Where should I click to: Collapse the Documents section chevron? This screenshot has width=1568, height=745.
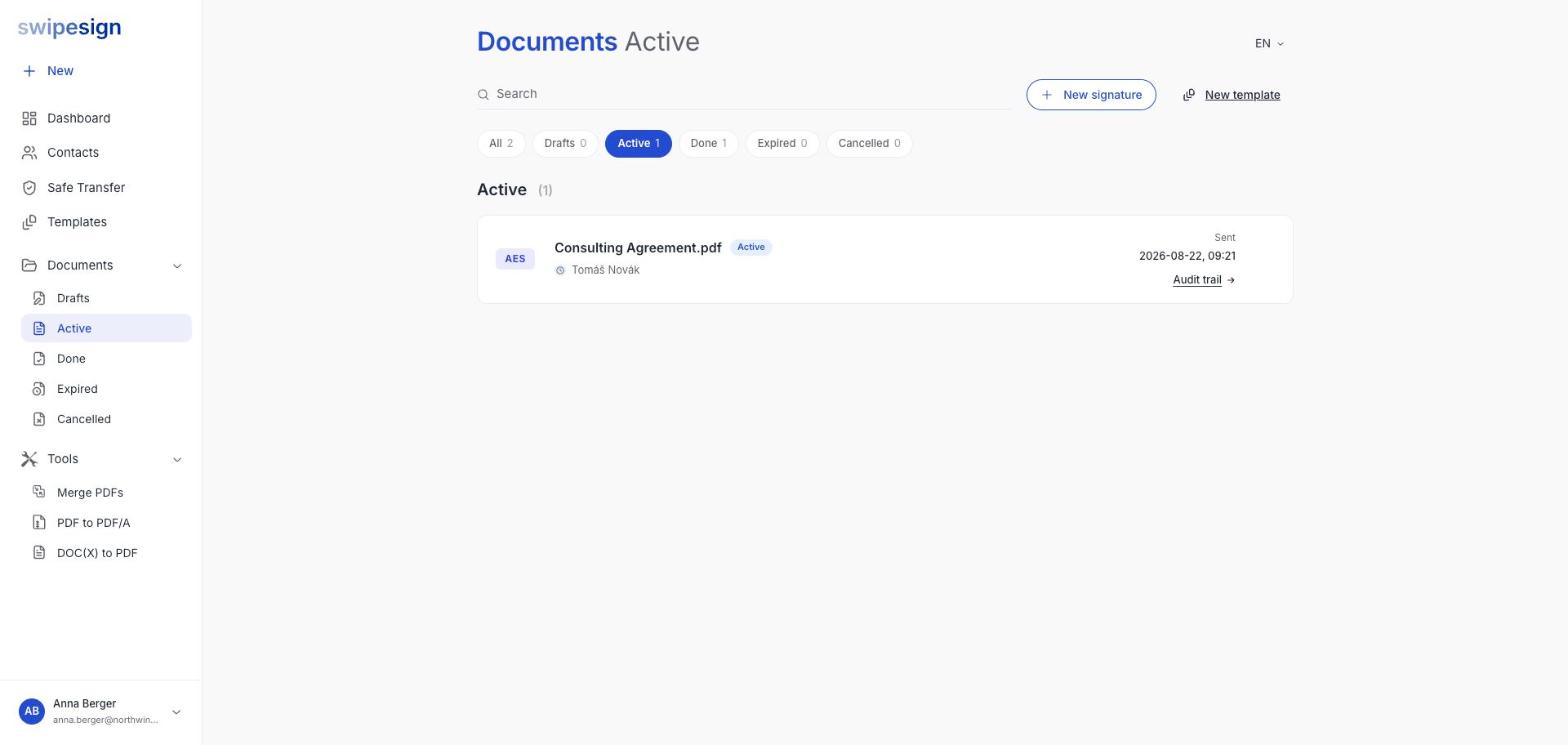177,266
